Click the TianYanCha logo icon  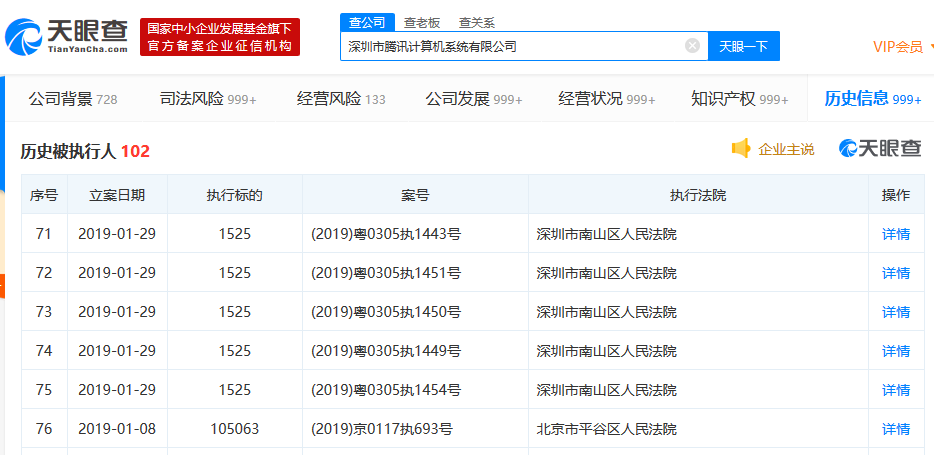tap(23, 38)
